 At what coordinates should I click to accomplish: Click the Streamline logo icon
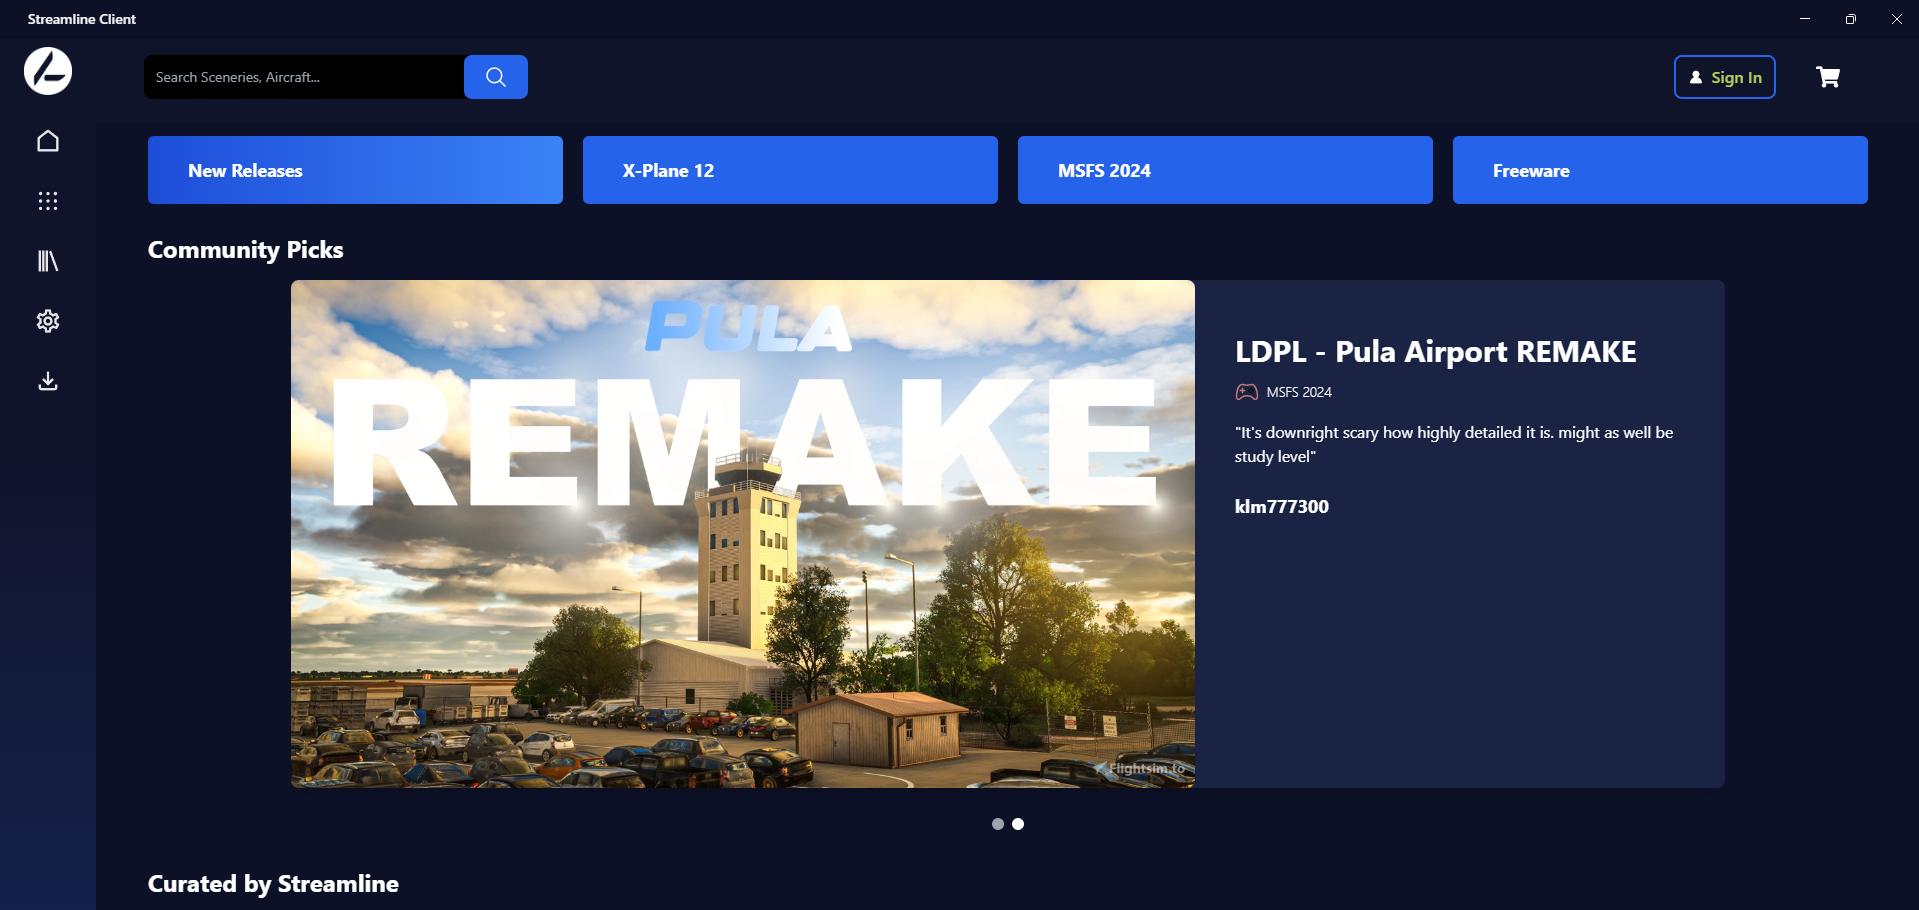tap(48, 71)
